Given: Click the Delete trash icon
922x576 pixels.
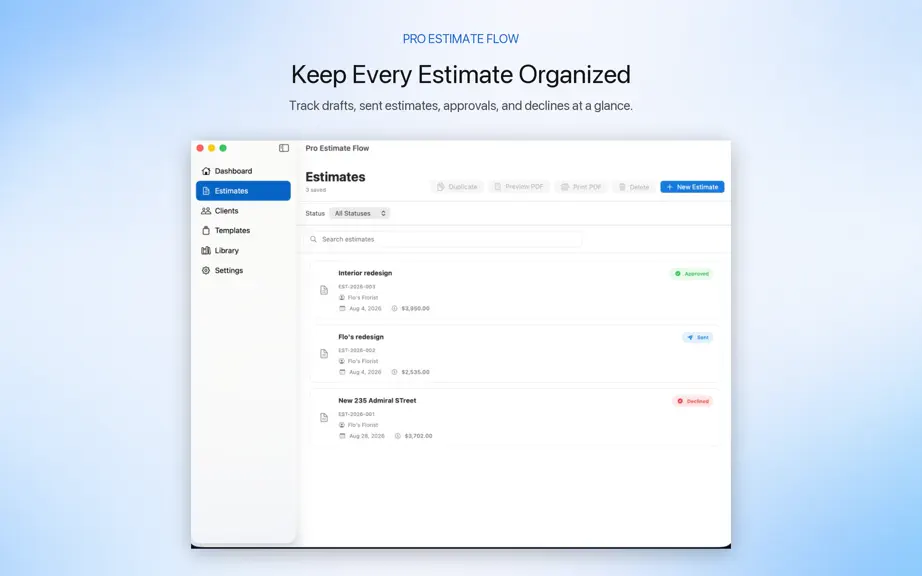Looking at the screenshot, I should [x=622, y=187].
